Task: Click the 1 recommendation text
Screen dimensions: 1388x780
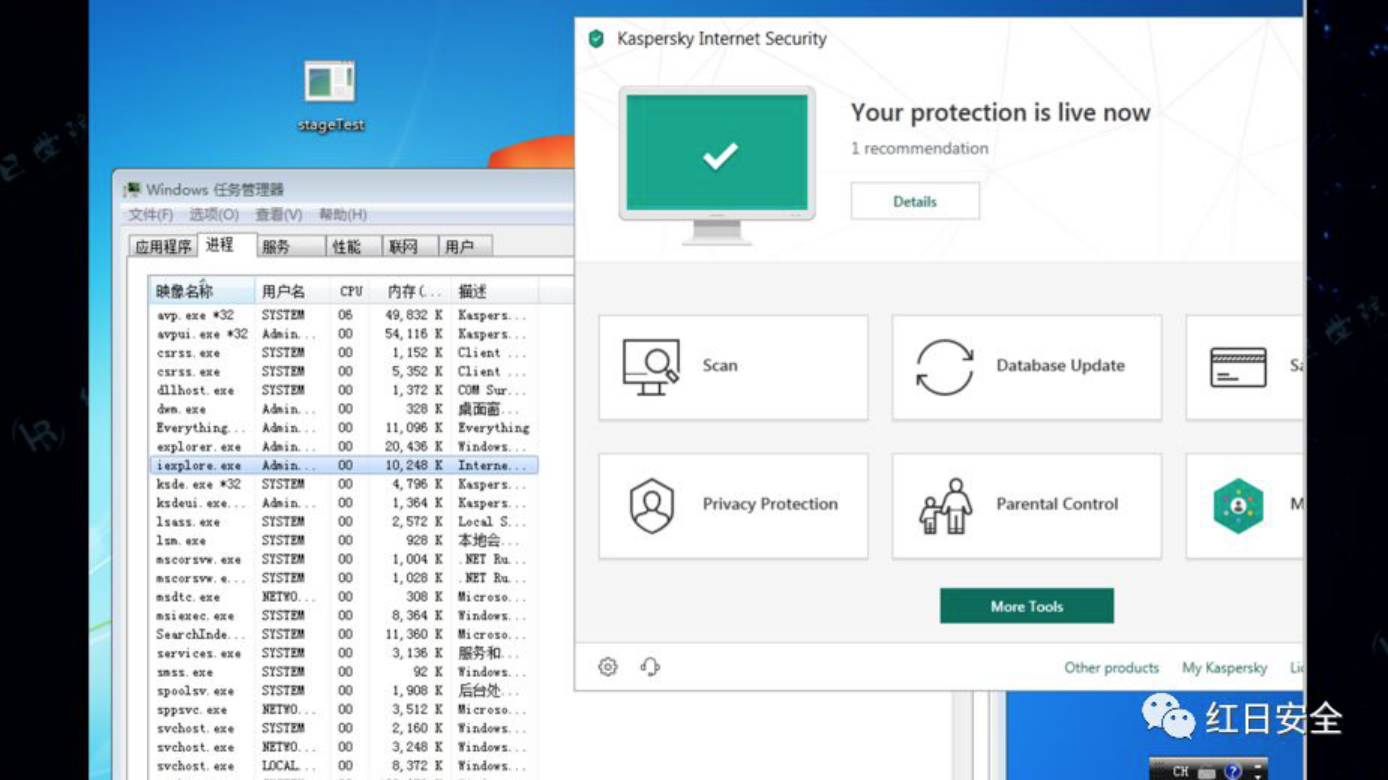Action: point(919,148)
